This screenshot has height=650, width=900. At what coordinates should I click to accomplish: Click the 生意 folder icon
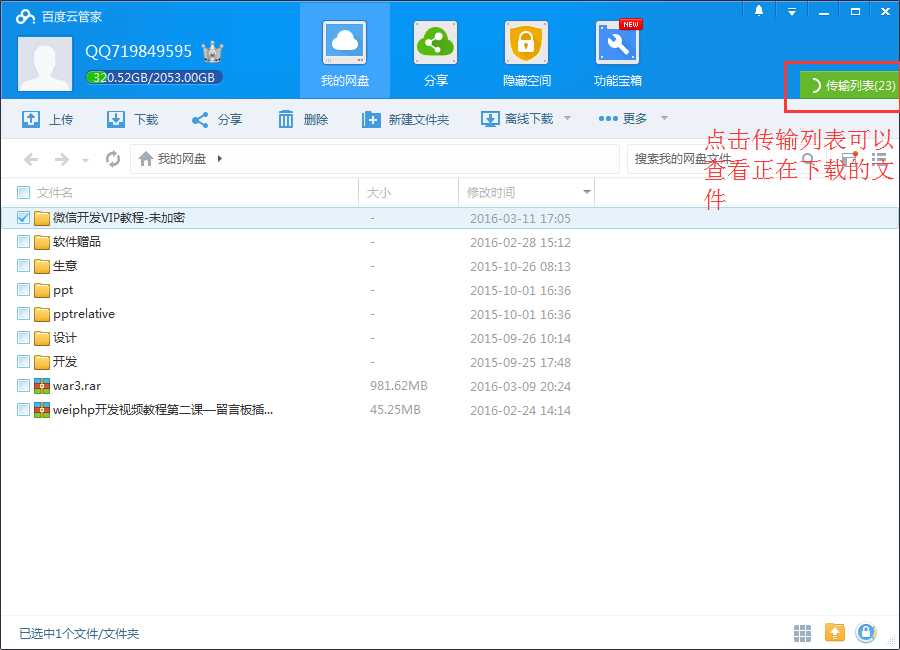(x=41, y=266)
